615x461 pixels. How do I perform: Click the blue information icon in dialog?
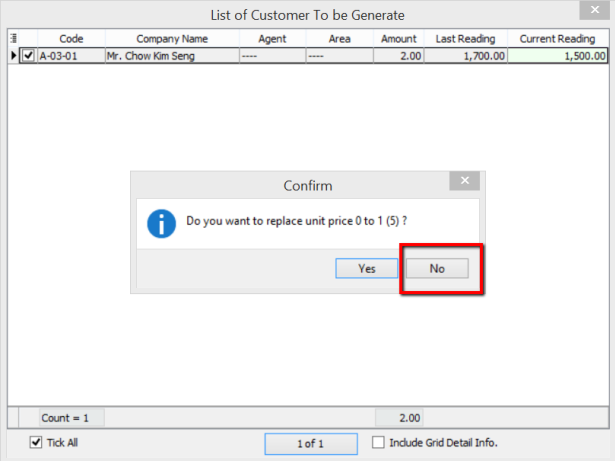coord(161,223)
